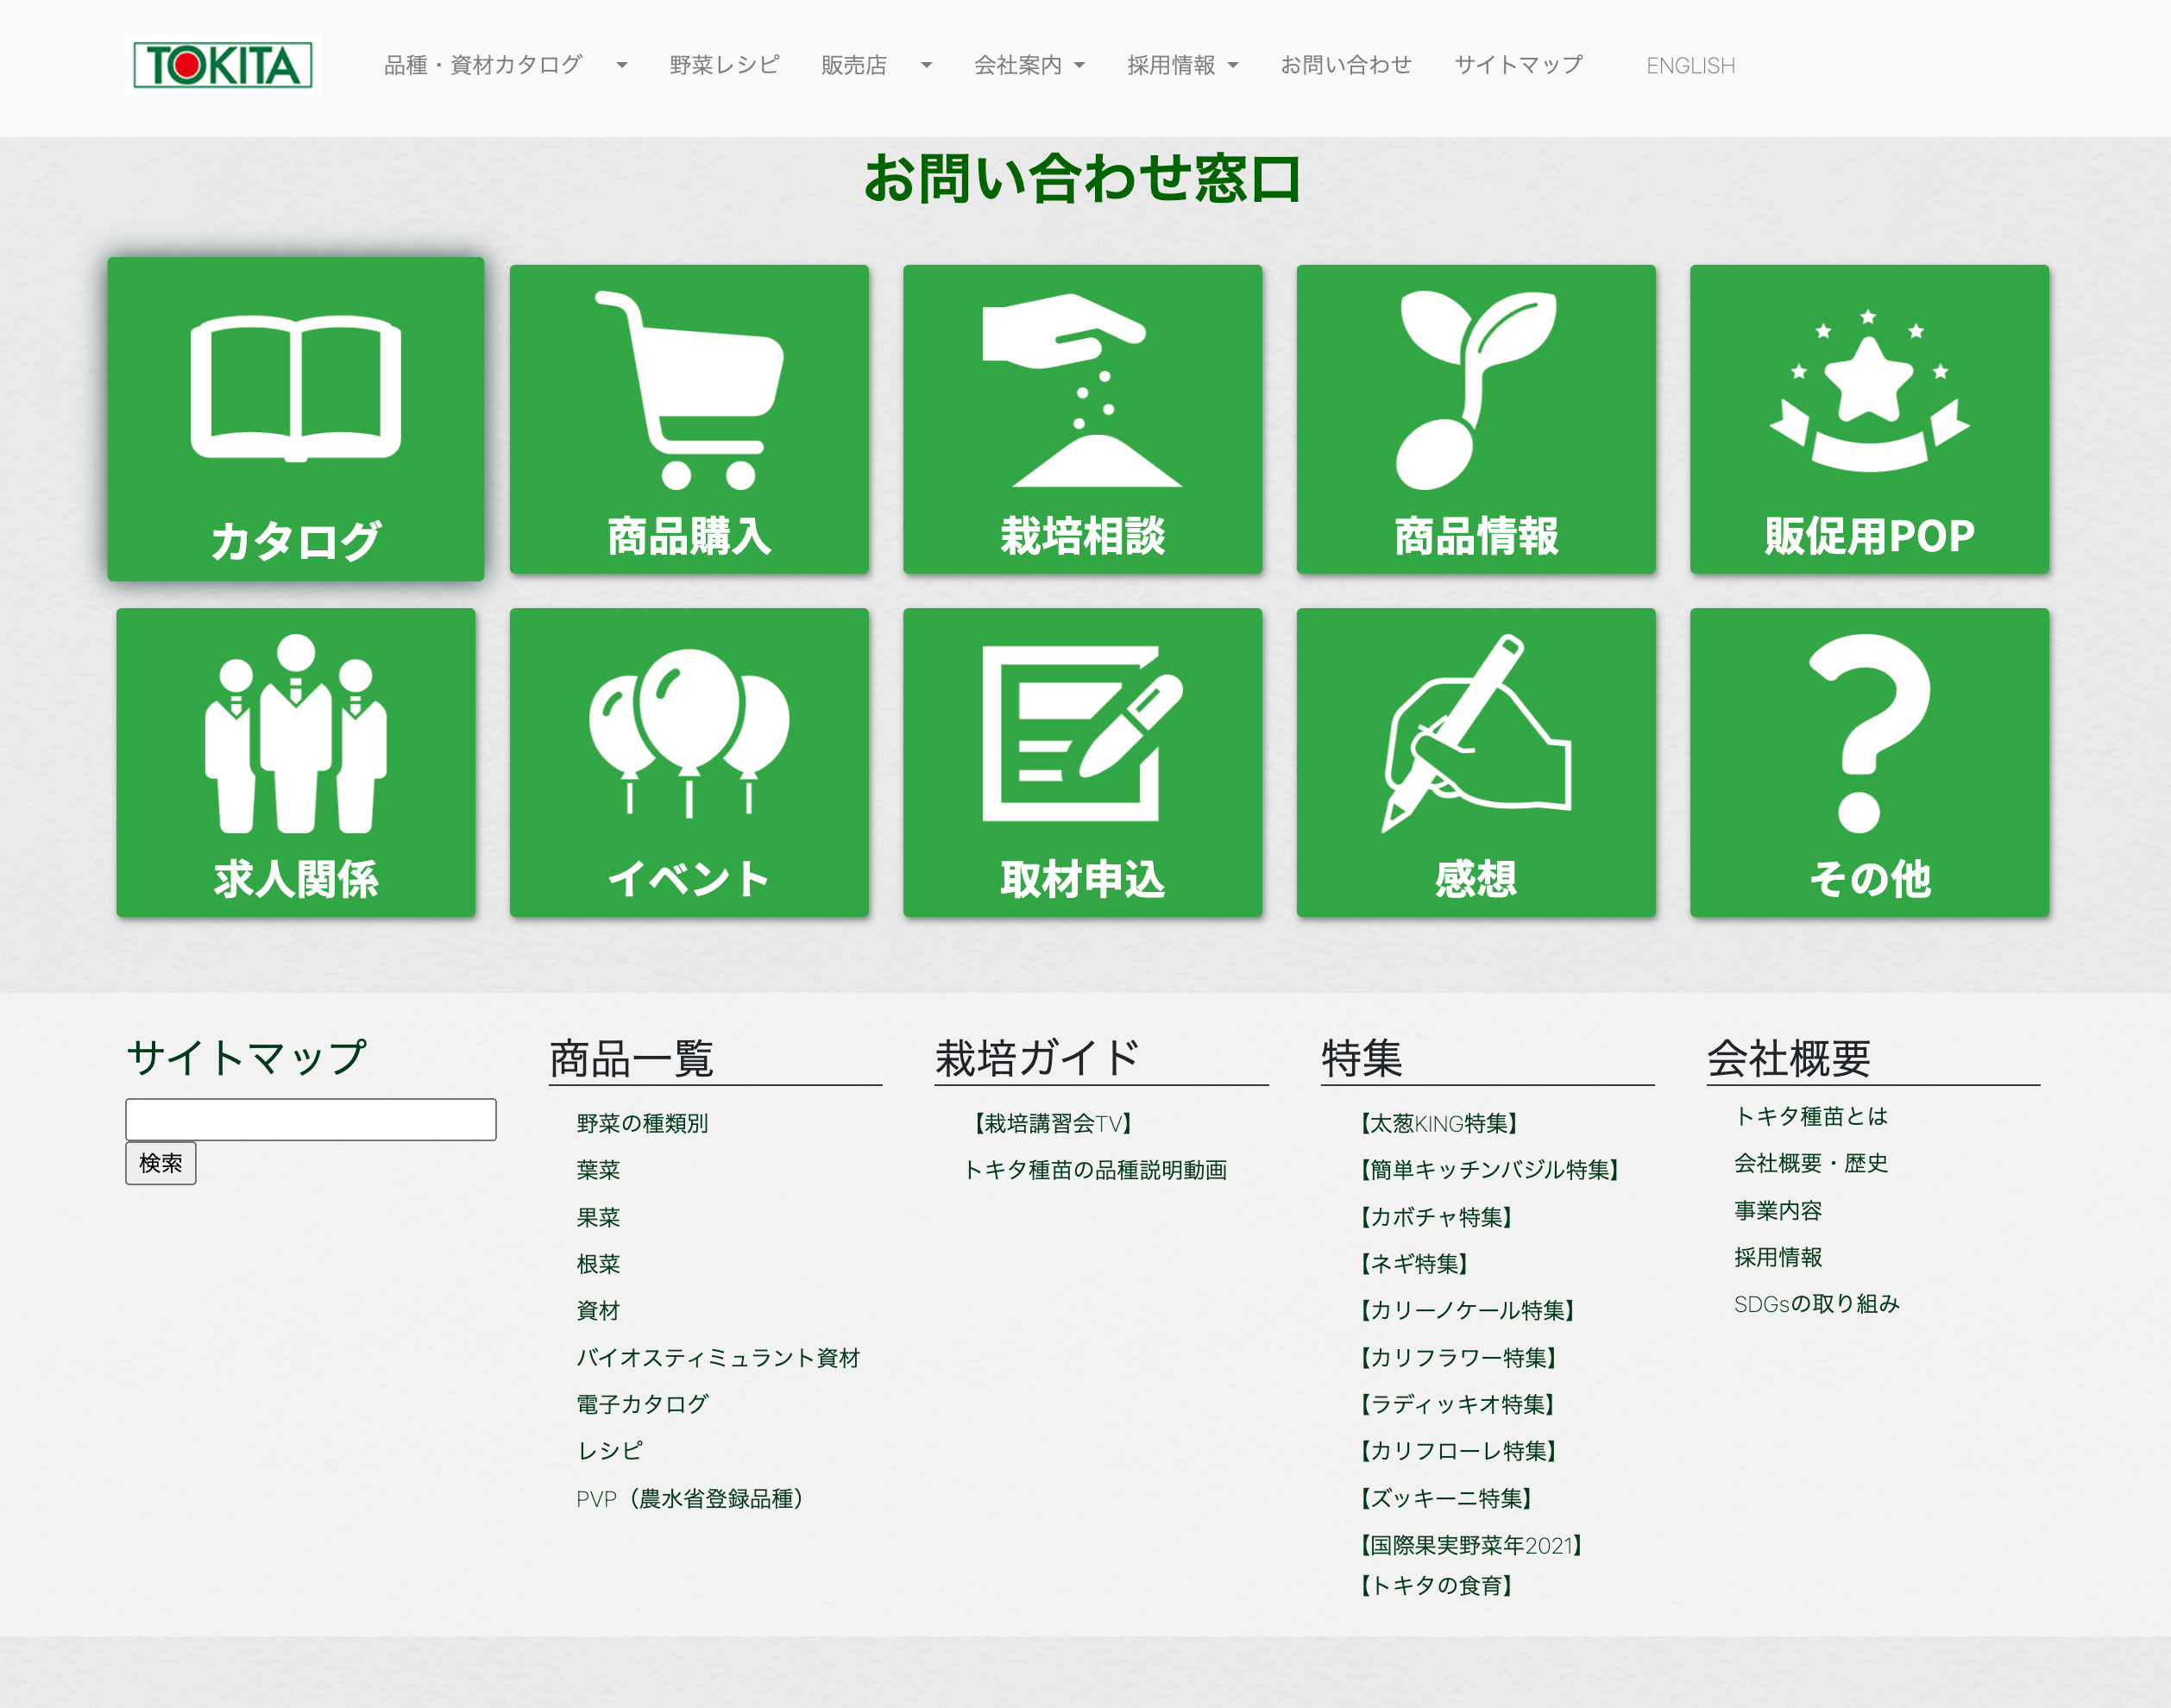Open the バイオスティミュラント資材 link
Viewport: 2171px width, 1708px height.
(x=718, y=1357)
